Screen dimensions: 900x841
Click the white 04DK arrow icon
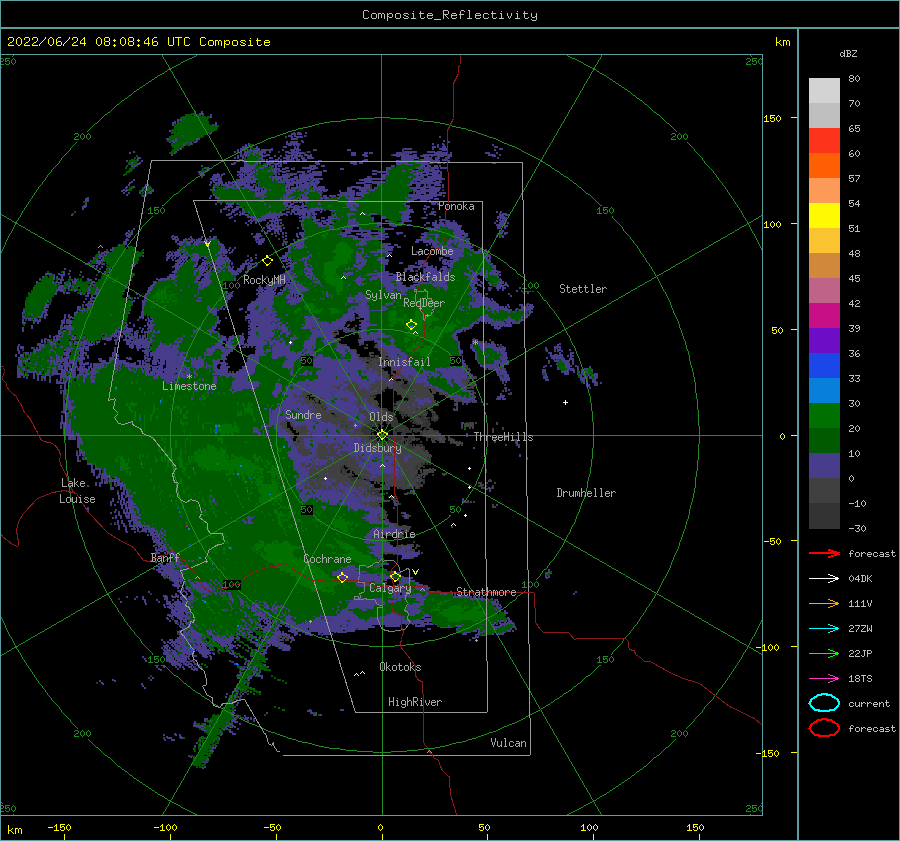pyautogui.click(x=824, y=579)
